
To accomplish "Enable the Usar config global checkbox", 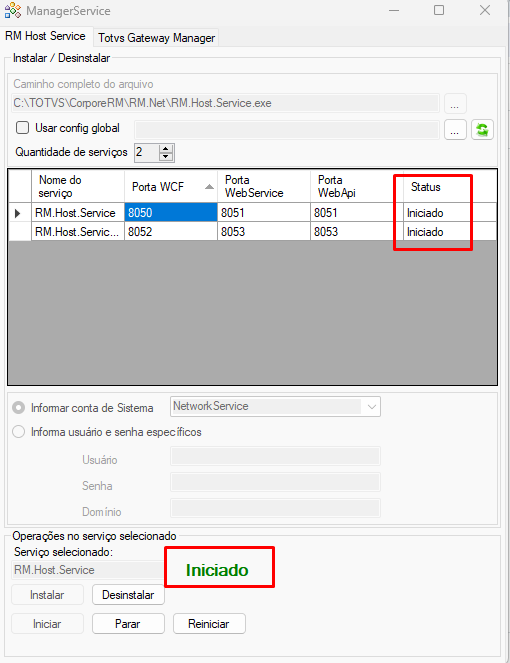I will 22,128.
